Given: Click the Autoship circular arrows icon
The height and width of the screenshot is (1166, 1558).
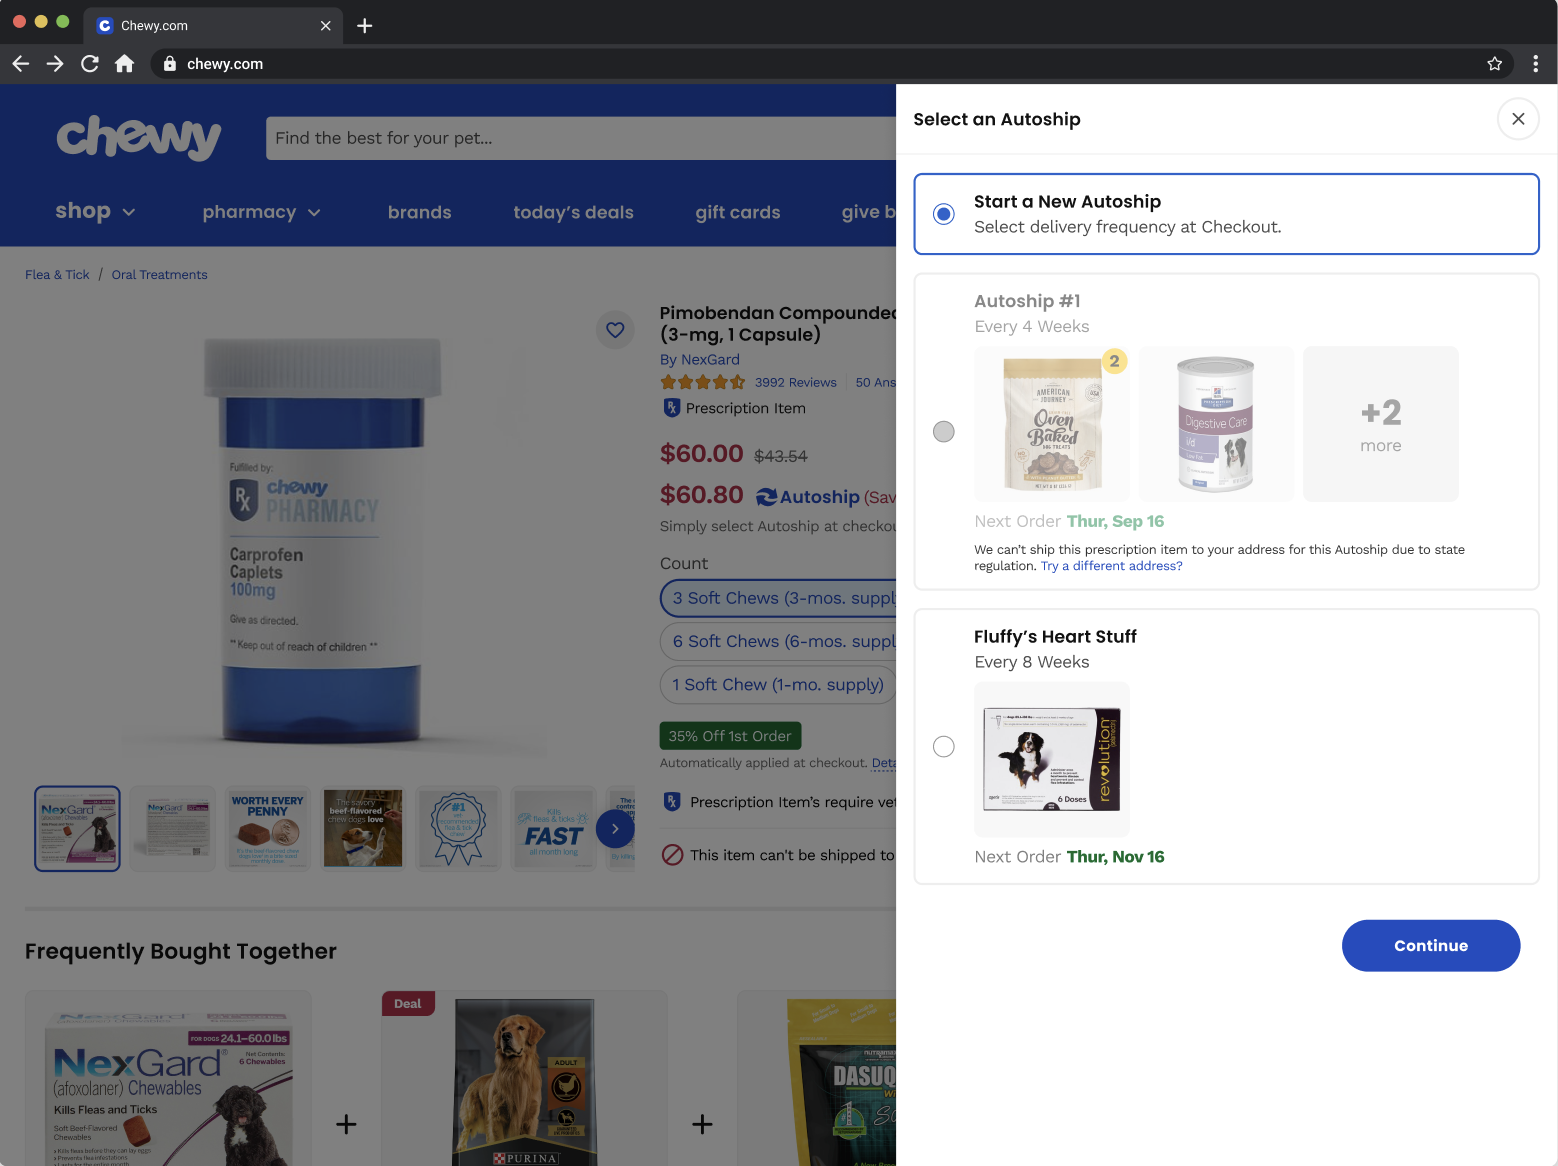Looking at the screenshot, I should click(x=766, y=497).
